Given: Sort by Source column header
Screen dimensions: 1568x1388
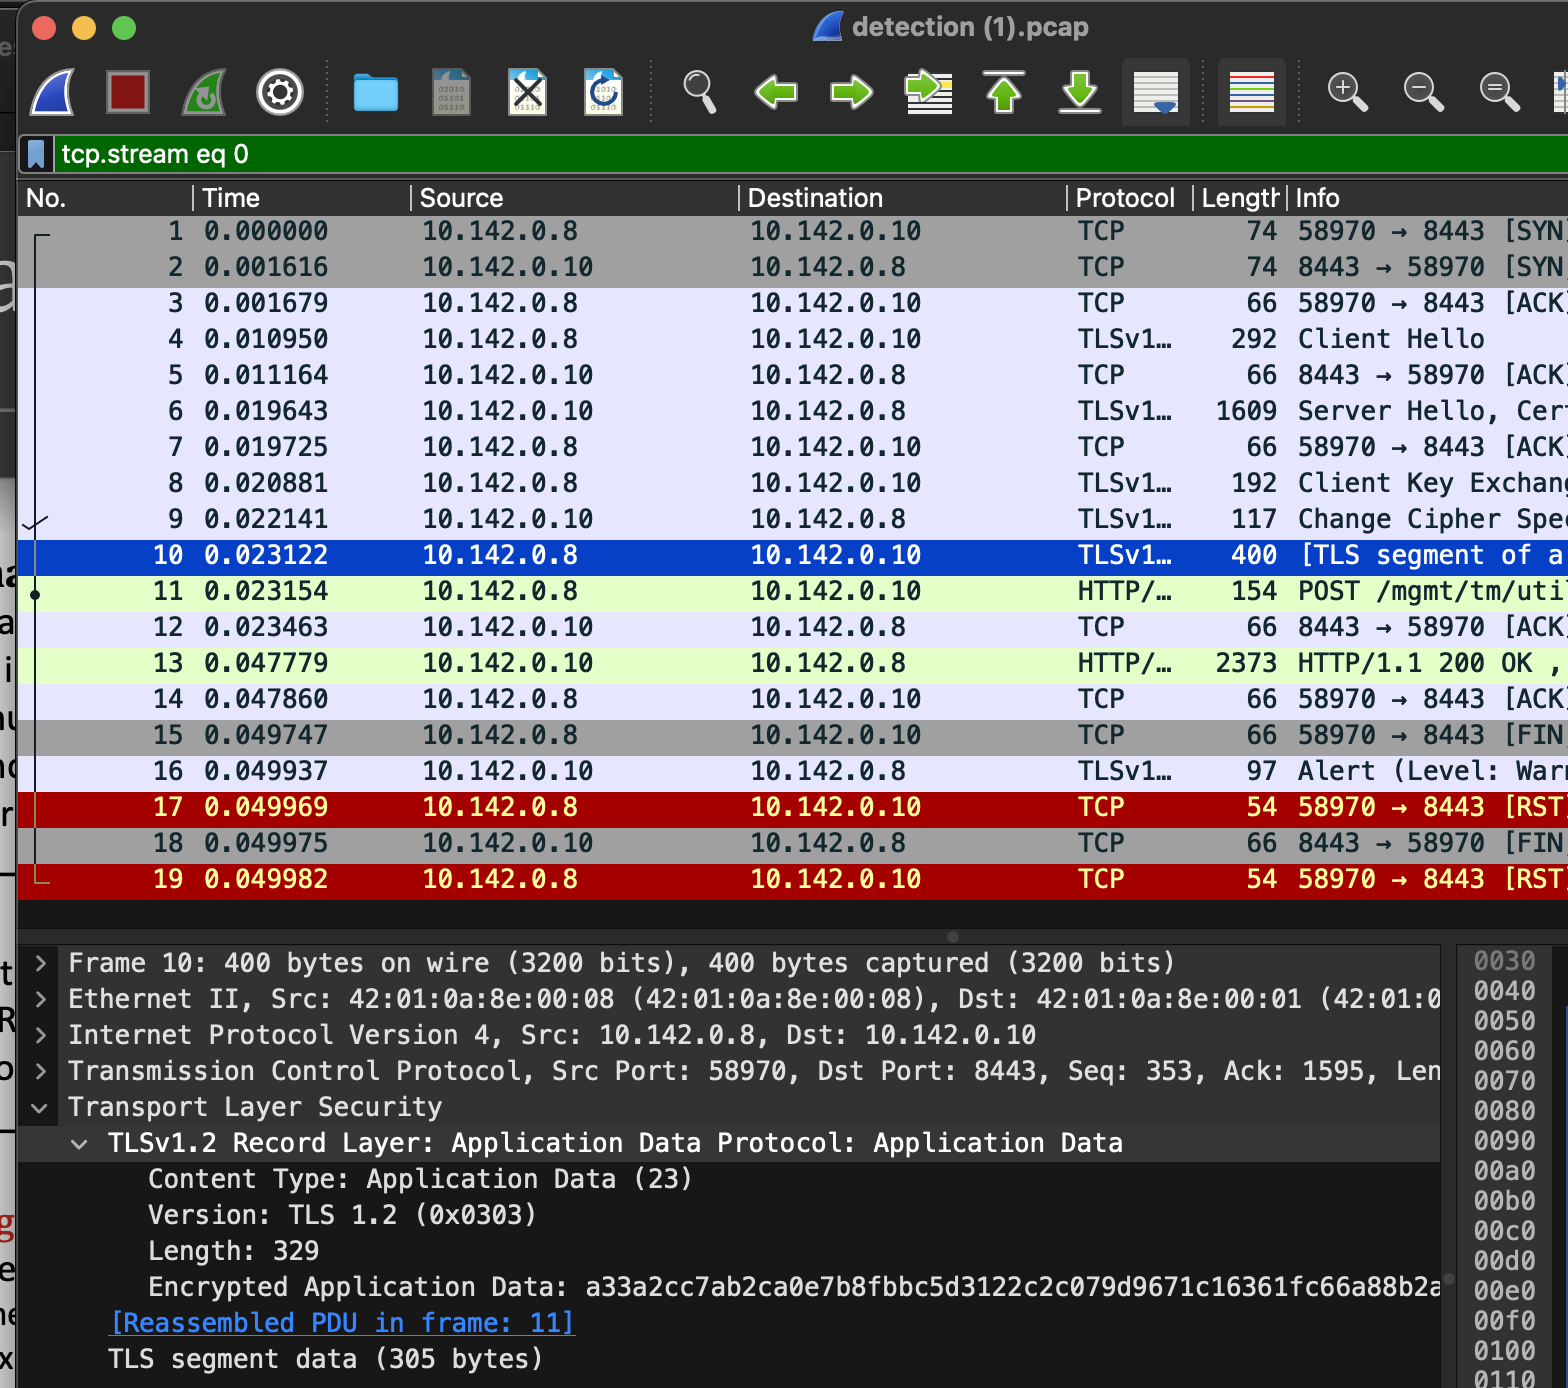Looking at the screenshot, I should (x=575, y=198).
